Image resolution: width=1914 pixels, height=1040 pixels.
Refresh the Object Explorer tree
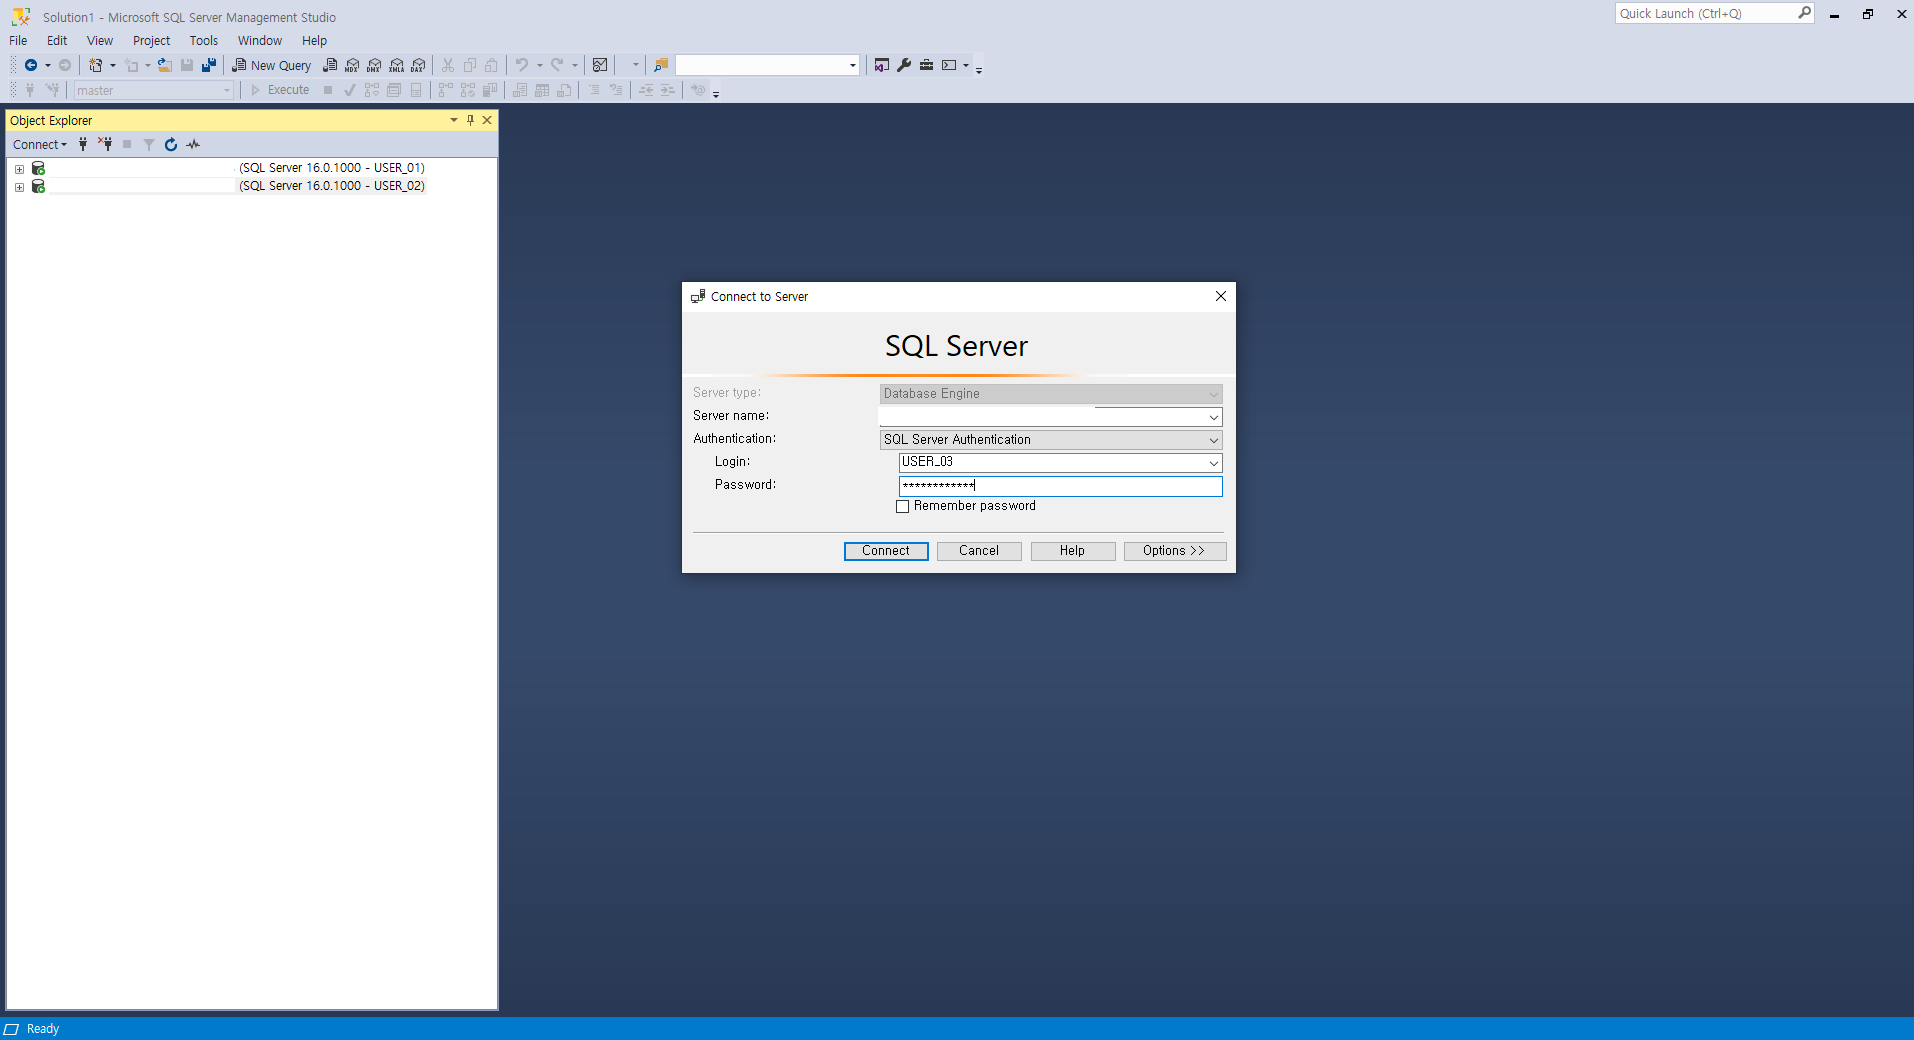(x=171, y=144)
